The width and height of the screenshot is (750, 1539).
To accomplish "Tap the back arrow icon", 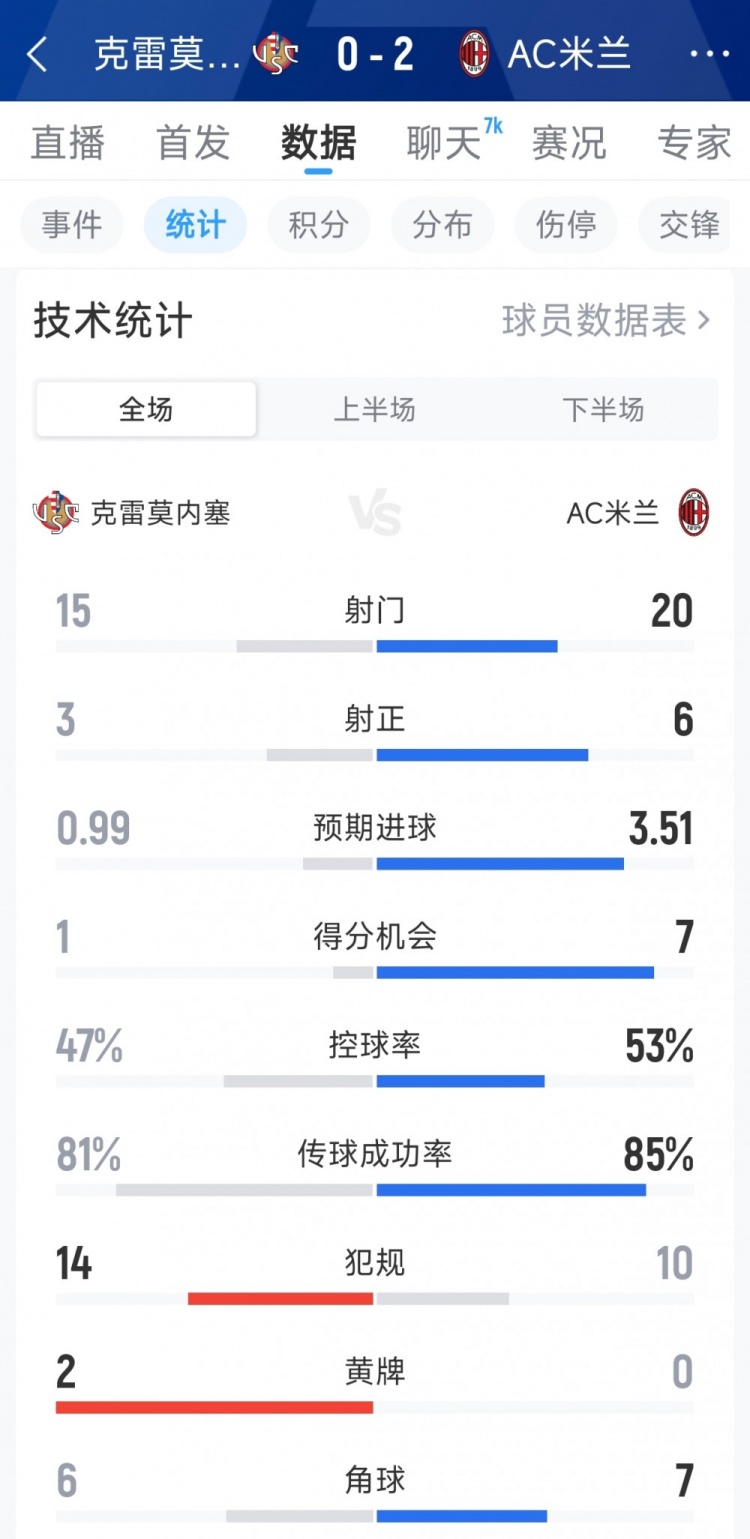I will [37, 55].
